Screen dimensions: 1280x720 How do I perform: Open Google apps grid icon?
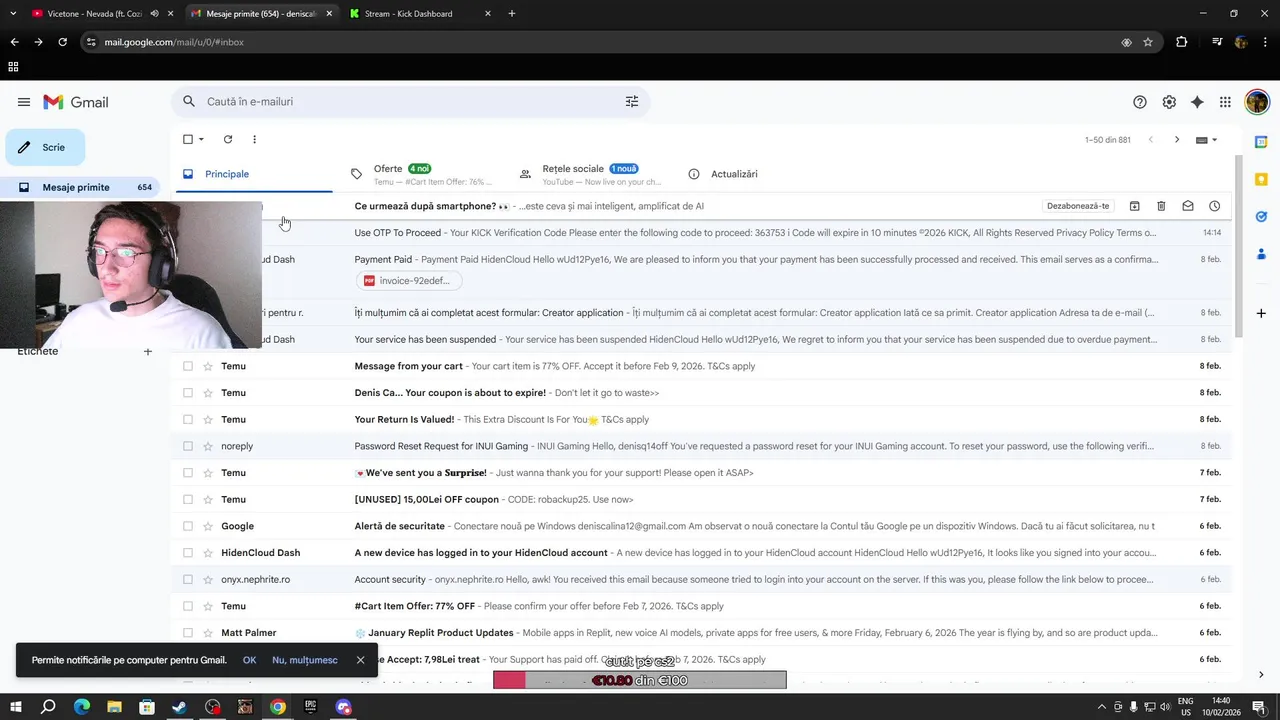[x=1225, y=102]
